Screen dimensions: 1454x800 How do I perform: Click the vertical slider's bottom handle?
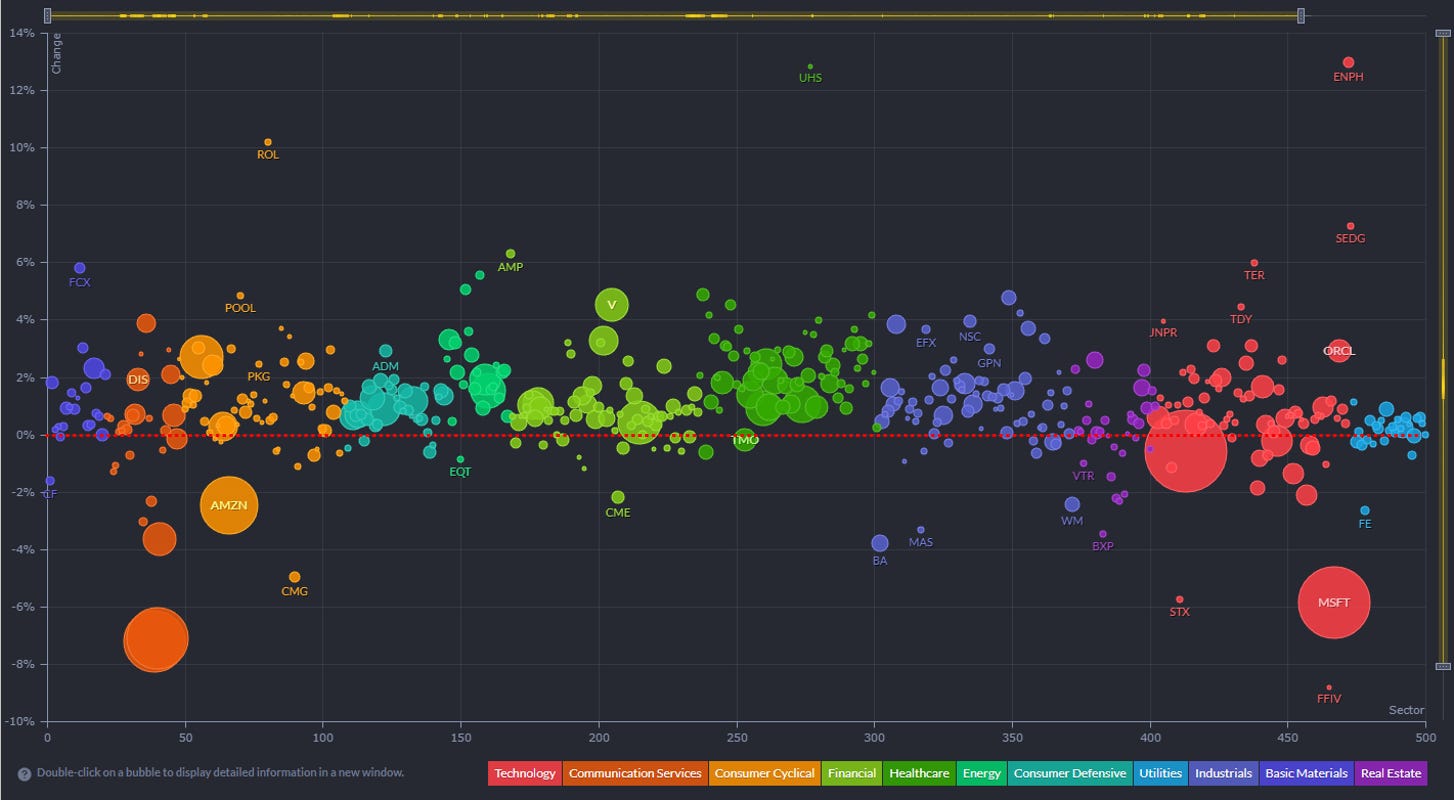click(x=1441, y=666)
